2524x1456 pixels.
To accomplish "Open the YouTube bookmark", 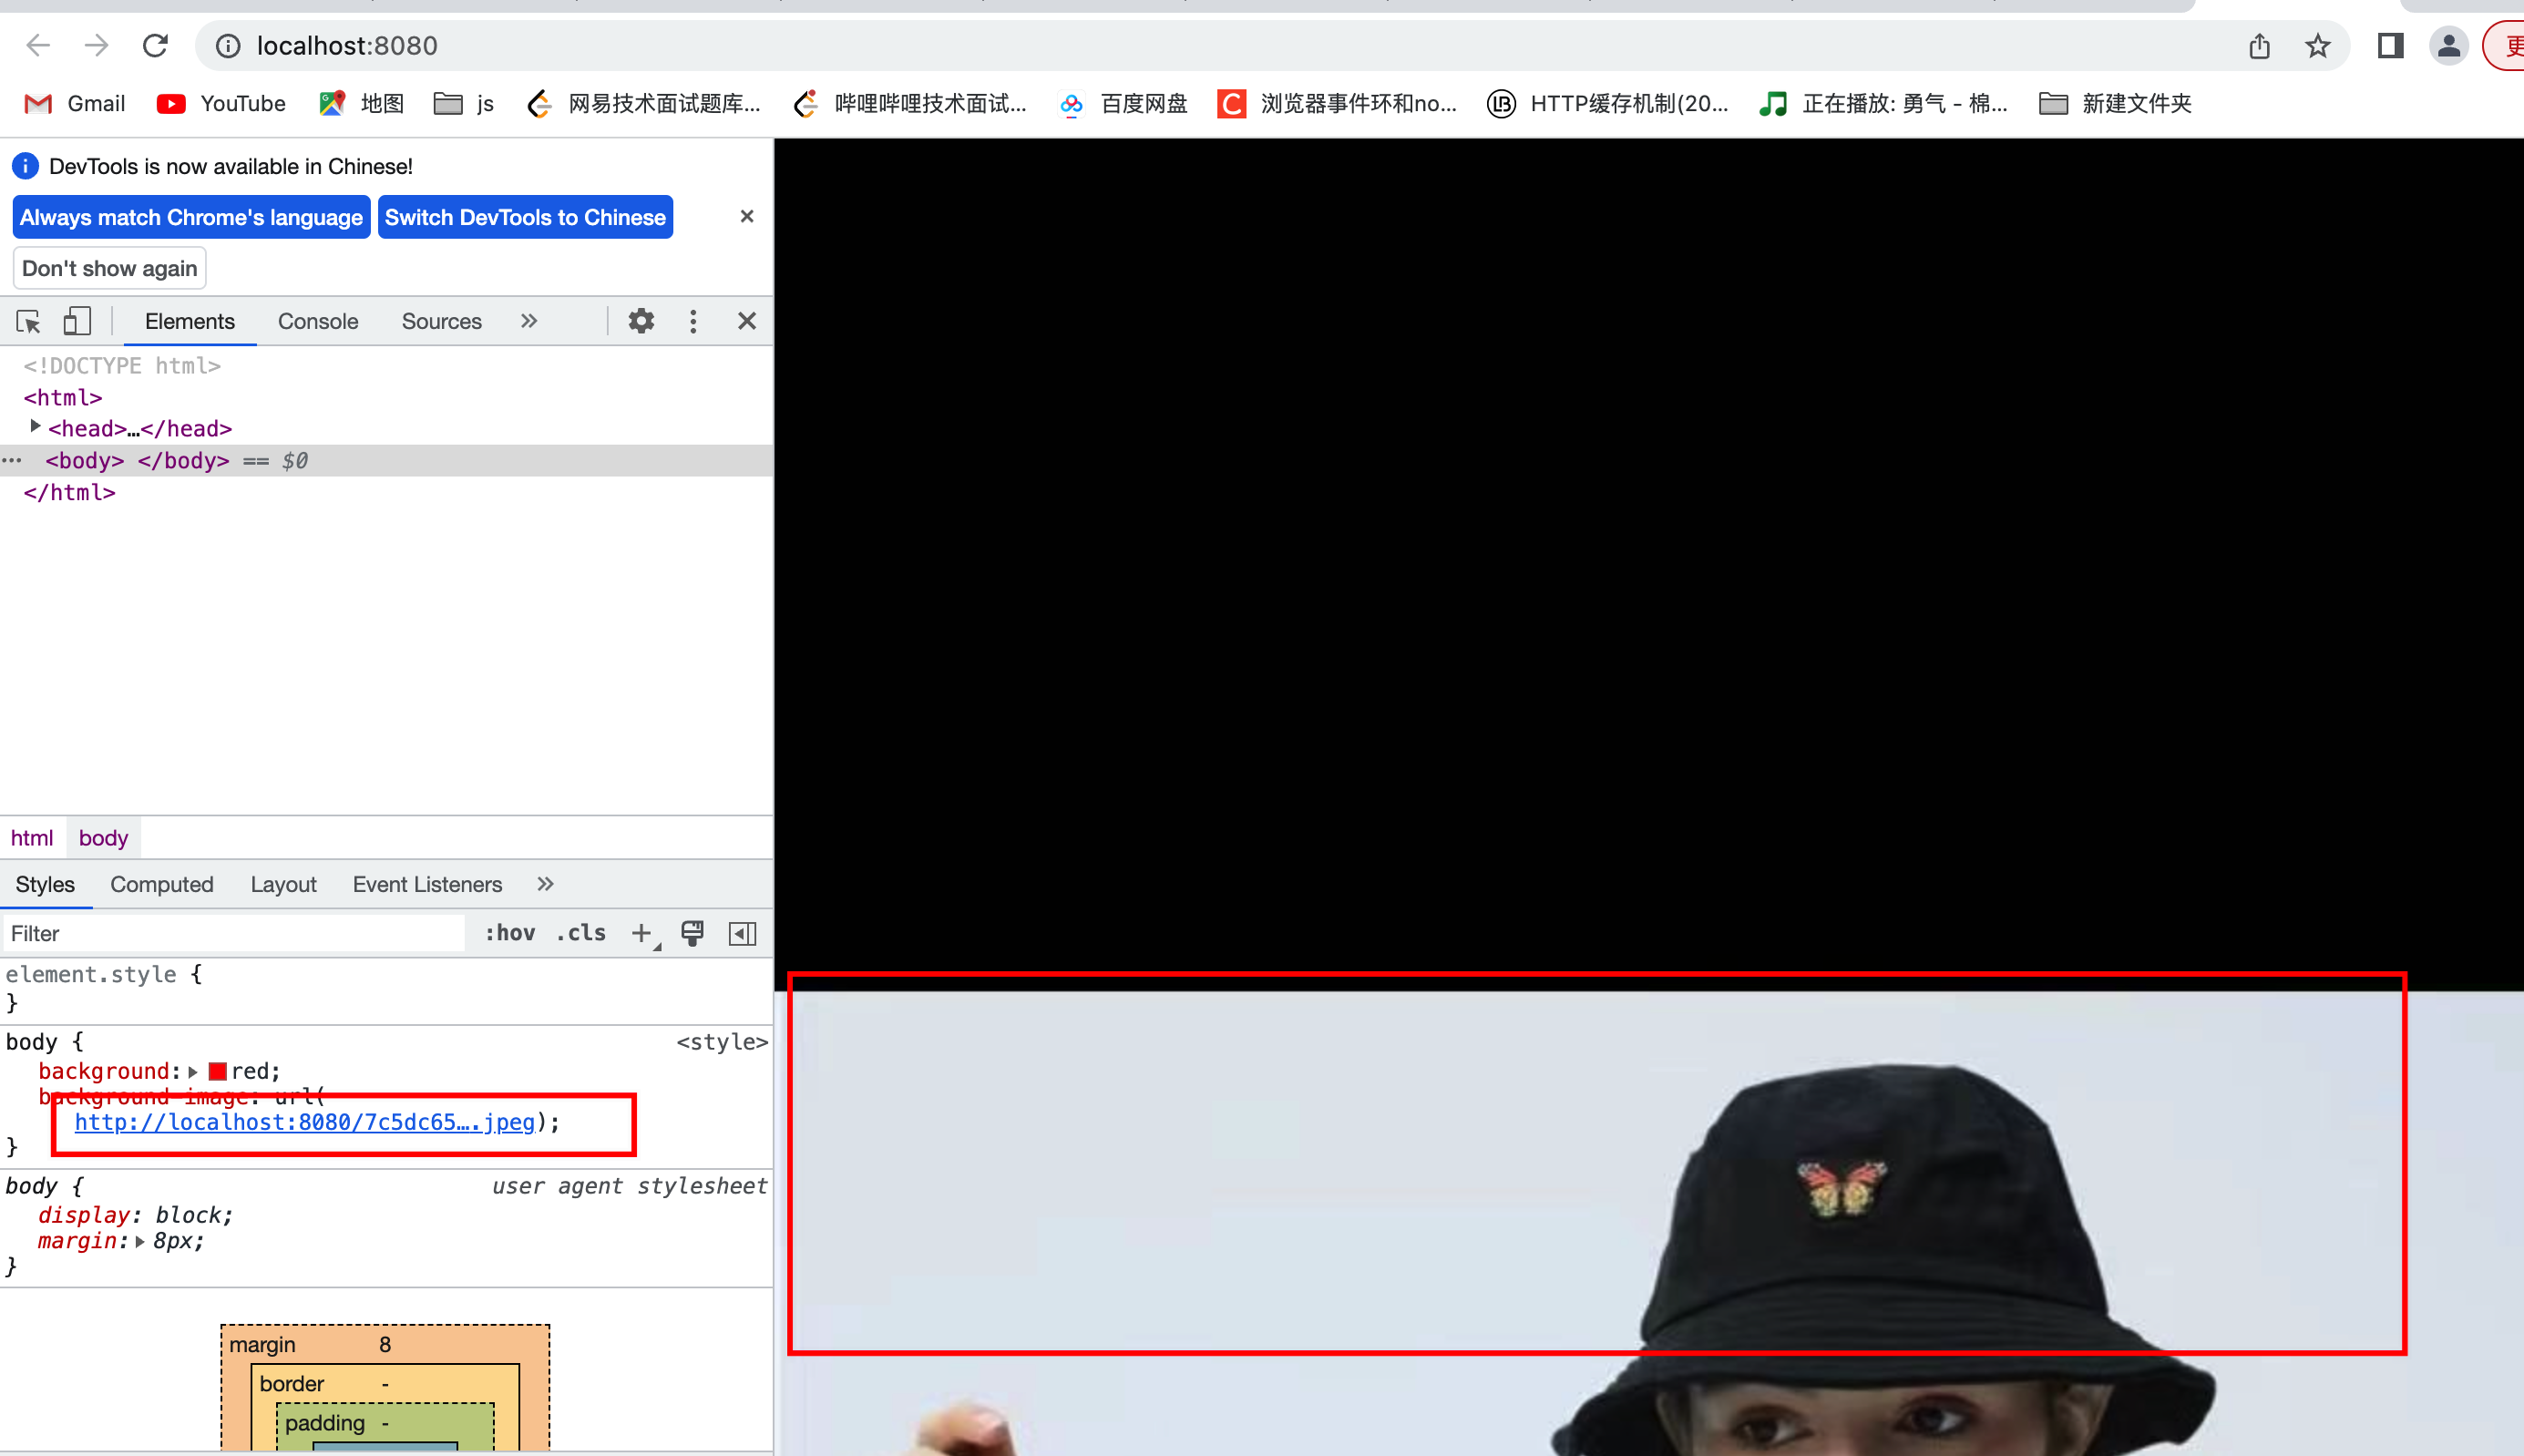I will pyautogui.click(x=221, y=104).
